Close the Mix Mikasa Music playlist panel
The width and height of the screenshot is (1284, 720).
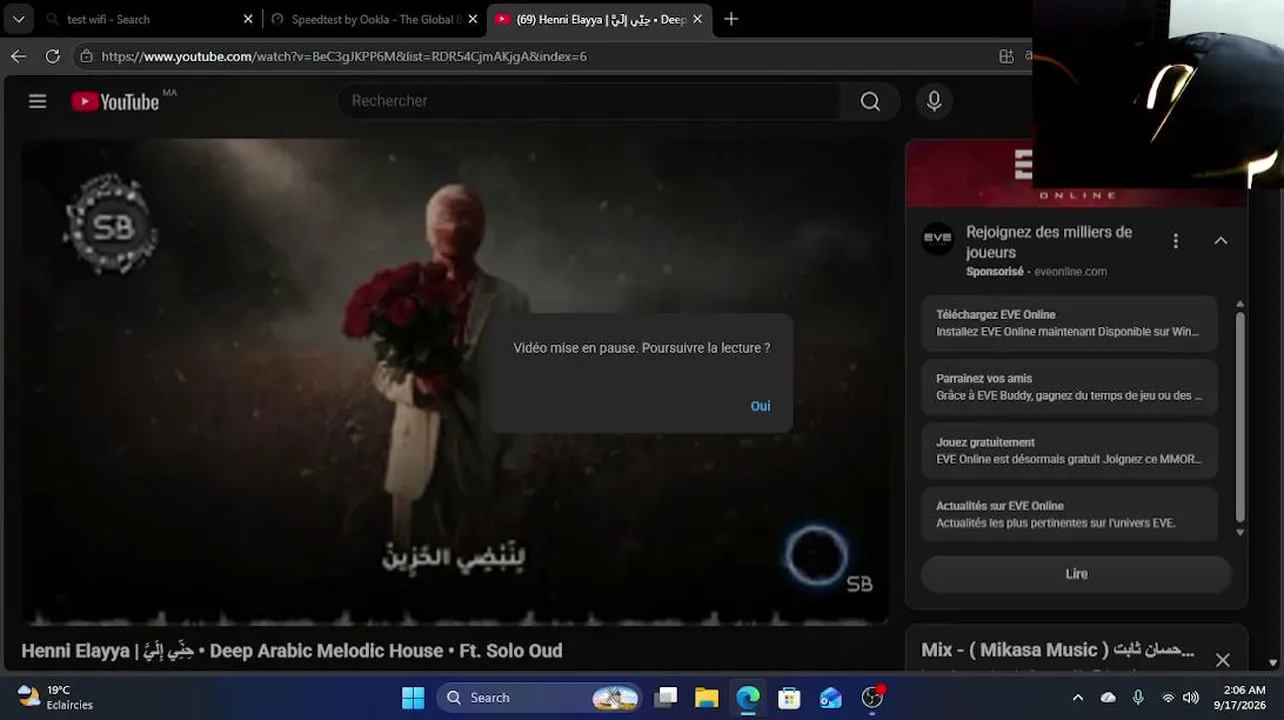tap(1222, 660)
